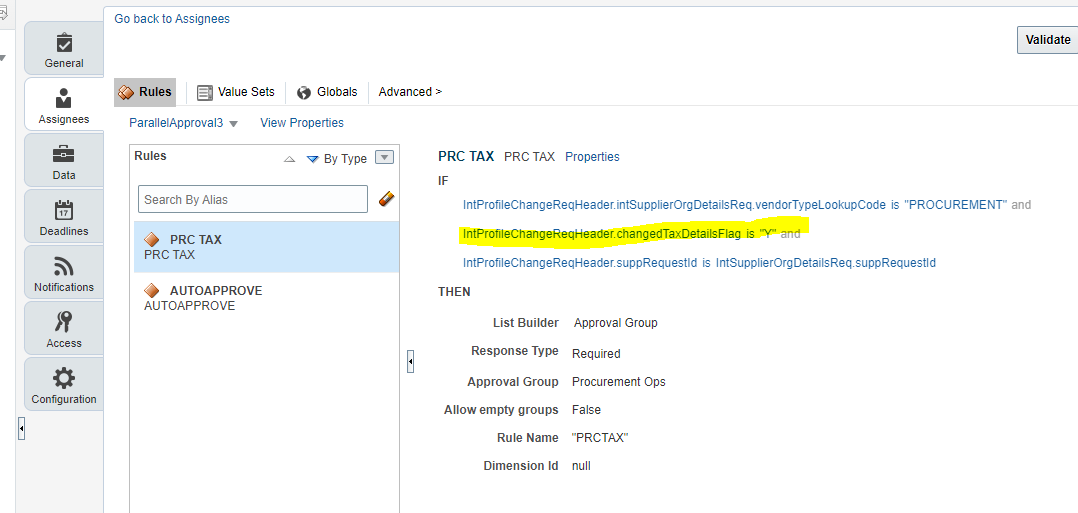This screenshot has height=513, width=1078.
Task: Click the Required response type value
Action: pos(596,353)
